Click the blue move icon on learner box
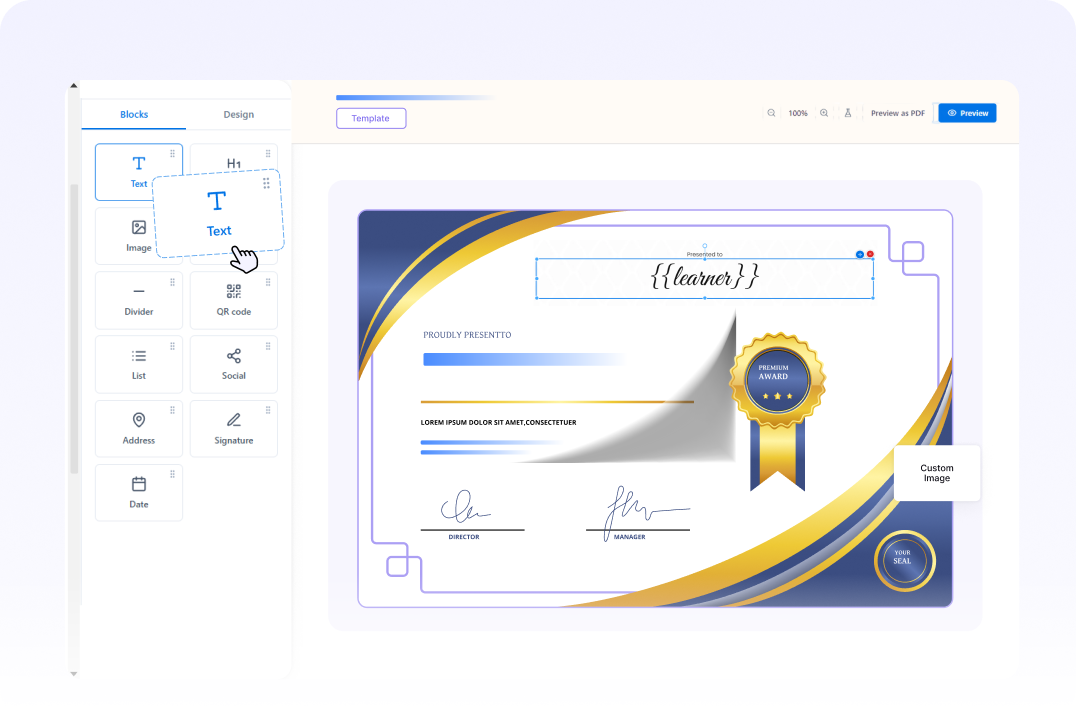The width and height of the screenshot is (1076, 720). [x=860, y=254]
